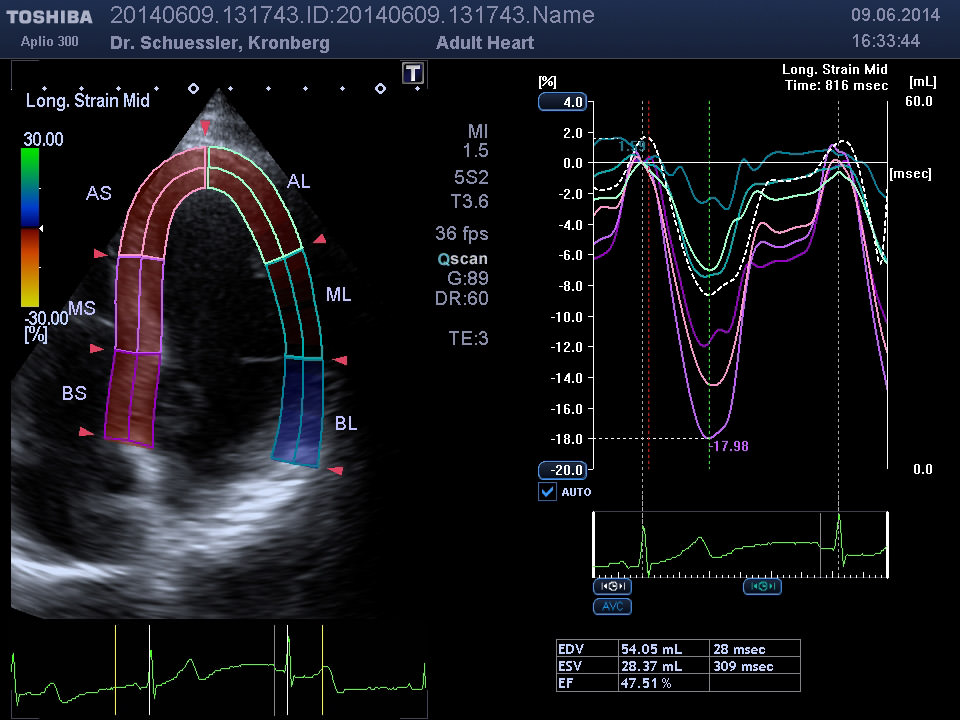
Task: Click the red dashed time marker on graph
Action: [x=648, y=300]
